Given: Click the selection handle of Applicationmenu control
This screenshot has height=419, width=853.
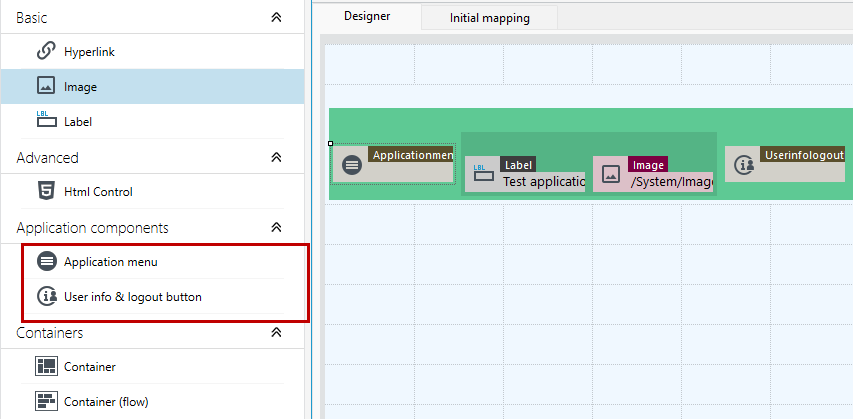Looking at the screenshot, I should (331, 144).
